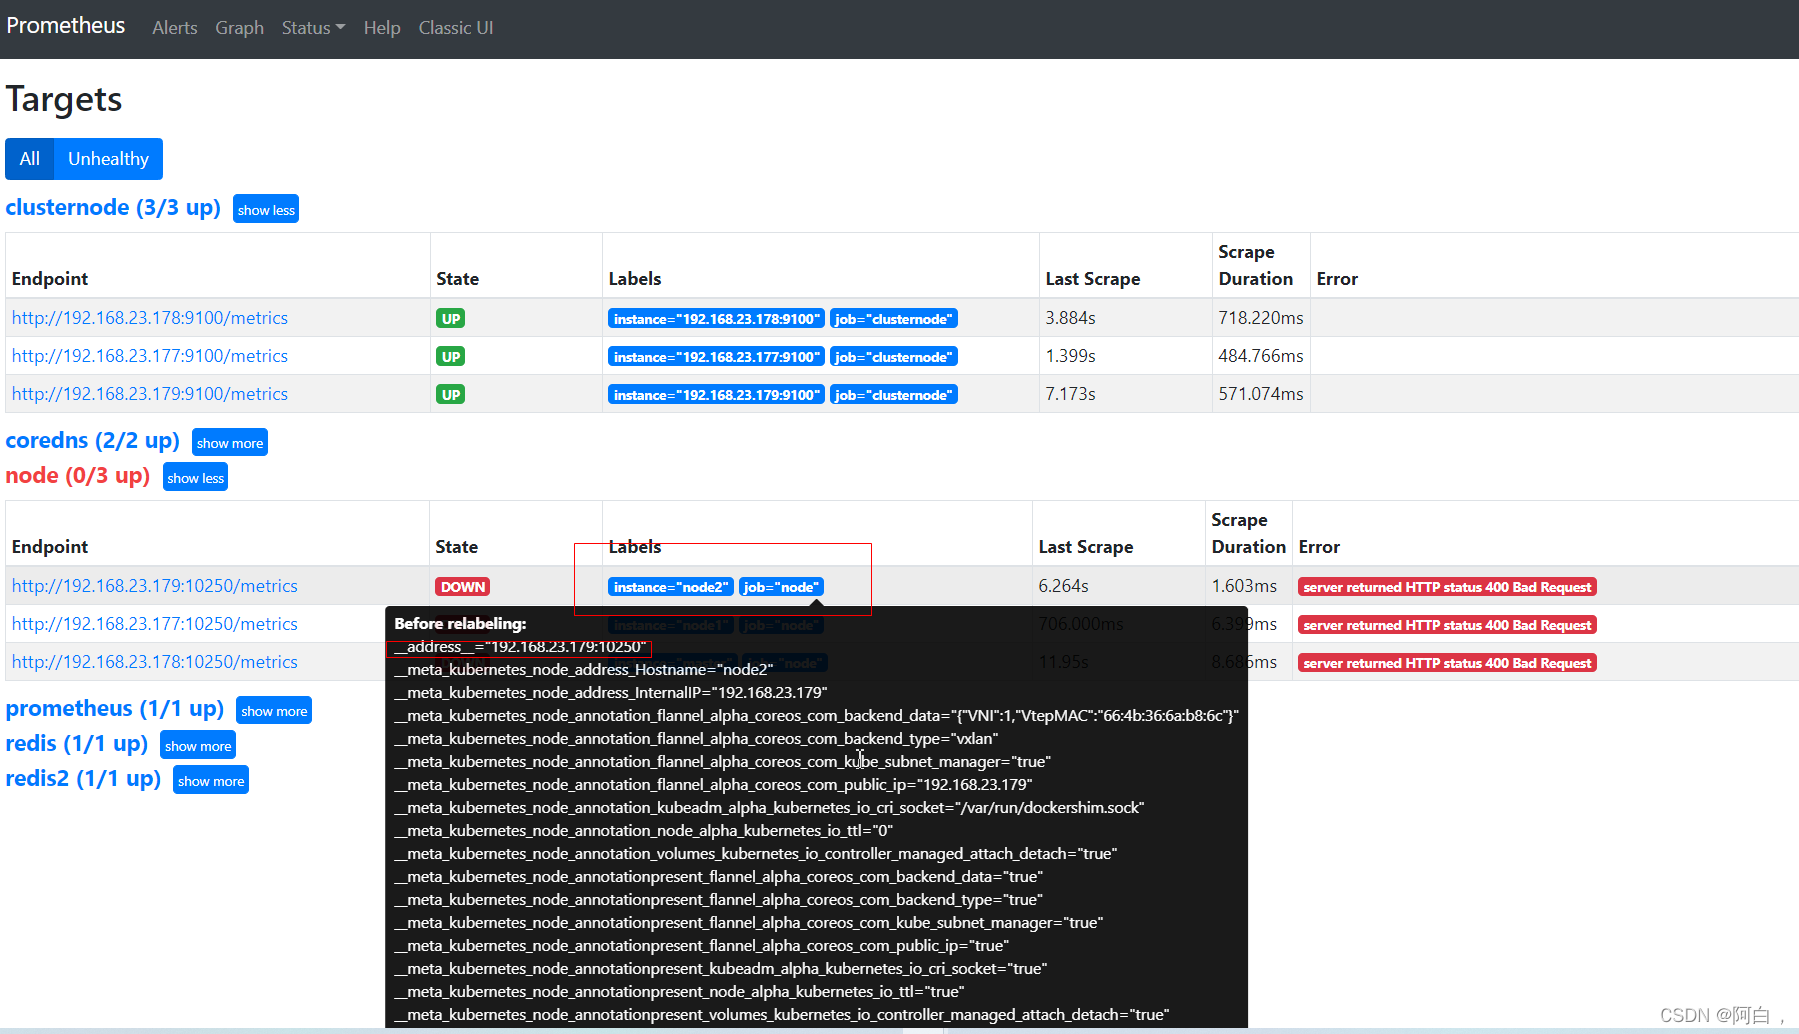The image size is (1799, 1034).
Task: Click error badge in 192.168.23.179:10250 row
Action: click(1447, 587)
